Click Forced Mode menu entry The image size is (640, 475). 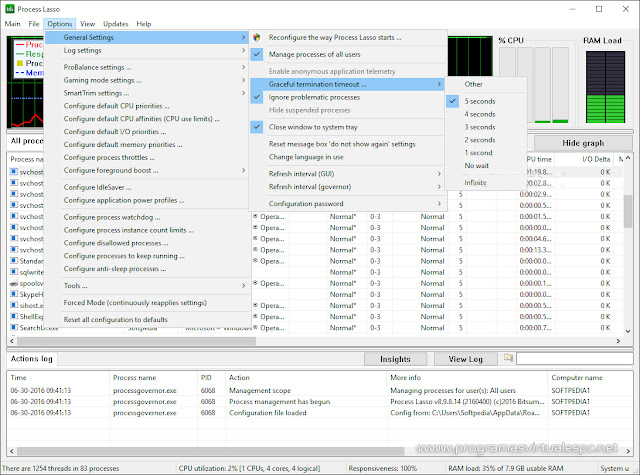tap(147, 303)
